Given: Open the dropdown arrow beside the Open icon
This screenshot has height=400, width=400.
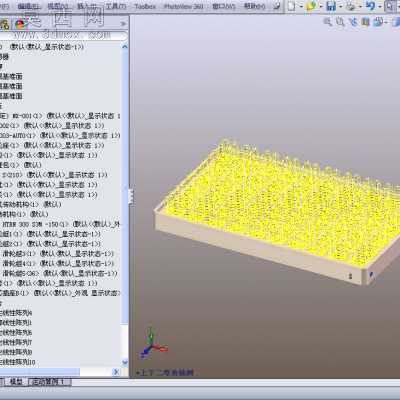Looking at the screenshot, I should (x=321, y=6).
